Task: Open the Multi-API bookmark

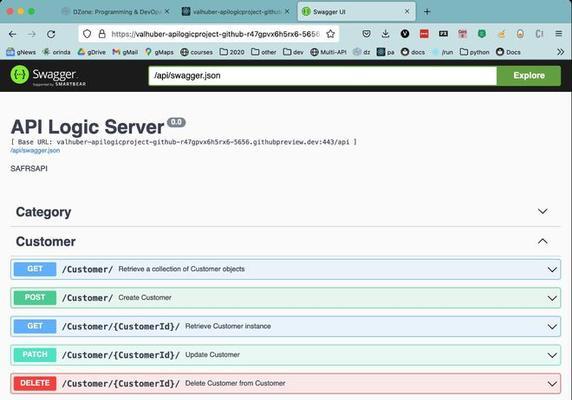Action: point(328,52)
